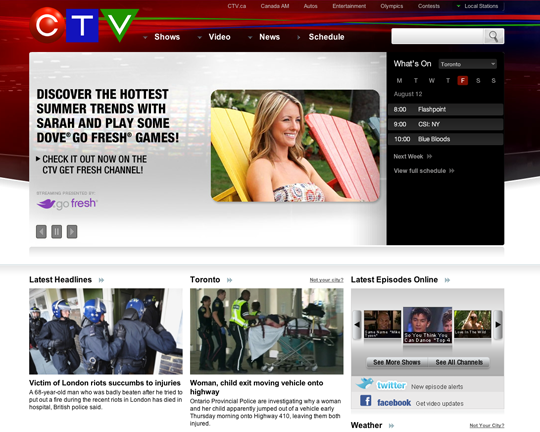Click the London riots police photo
Image resolution: width=540 pixels, height=432 pixels.
tap(106, 331)
